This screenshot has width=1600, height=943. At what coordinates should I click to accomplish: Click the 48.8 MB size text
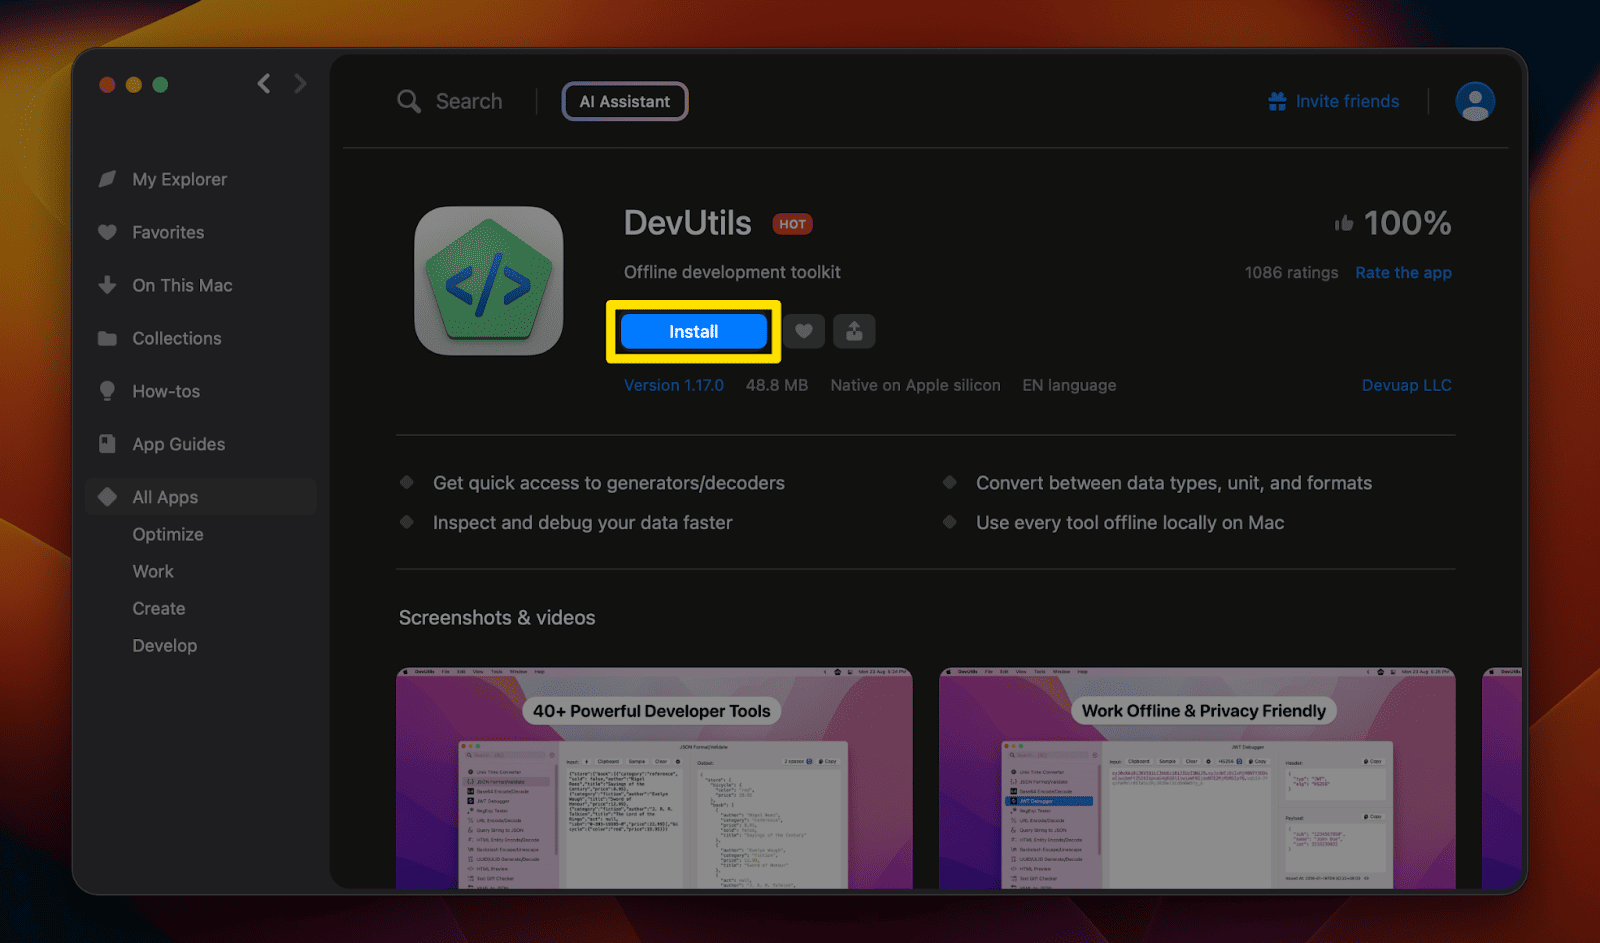point(776,385)
